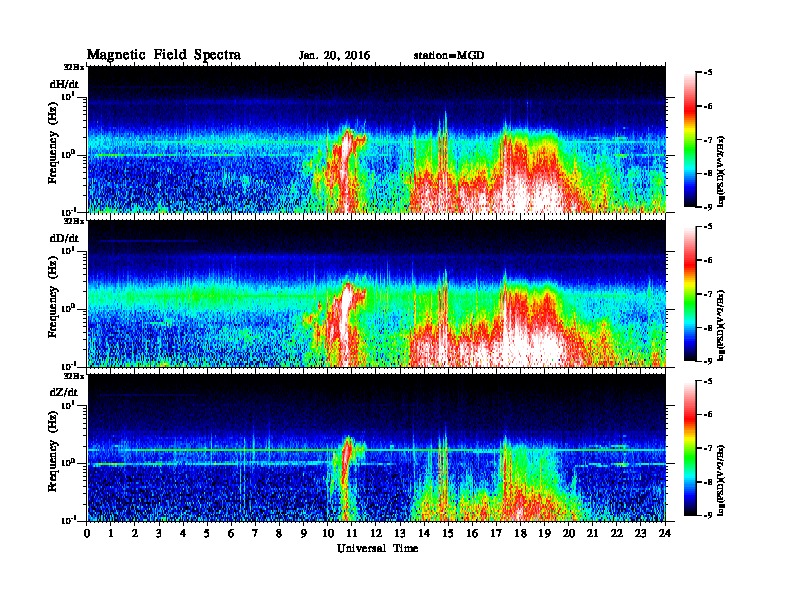Click the log(PSD) unit label beside dZ/dt colorbar
Image resolution: width=792 pixels, height=612 pixels.
point(721,479)
